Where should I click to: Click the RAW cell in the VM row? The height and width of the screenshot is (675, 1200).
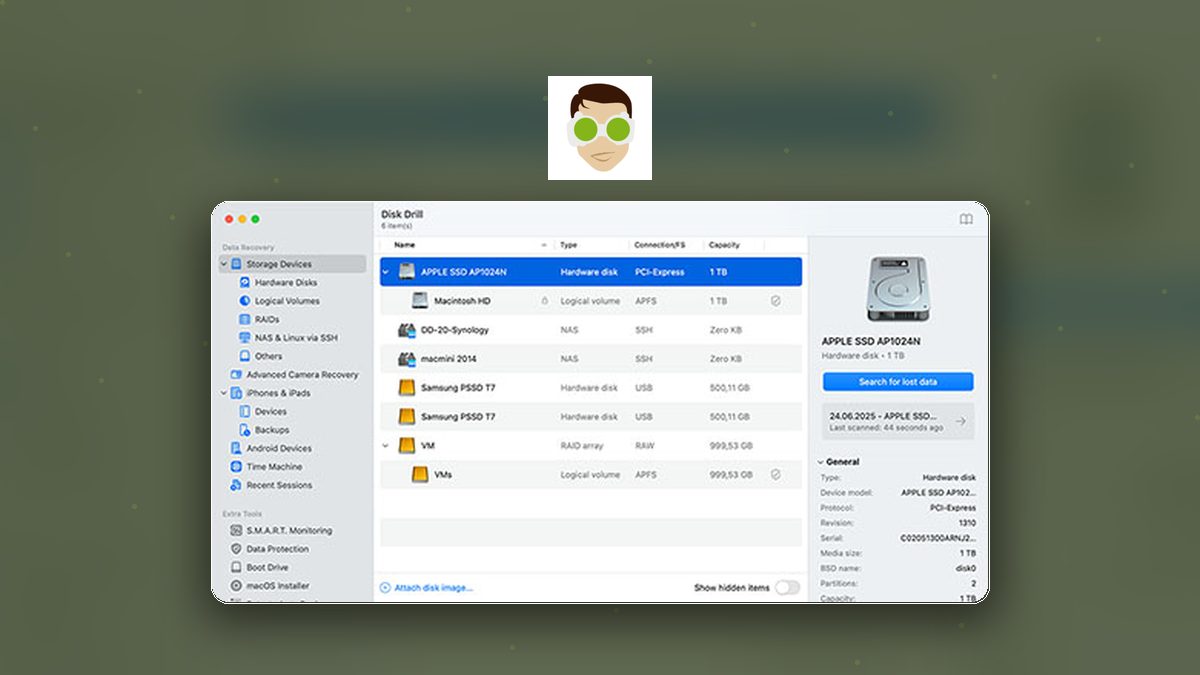click(x=644, y=446)
